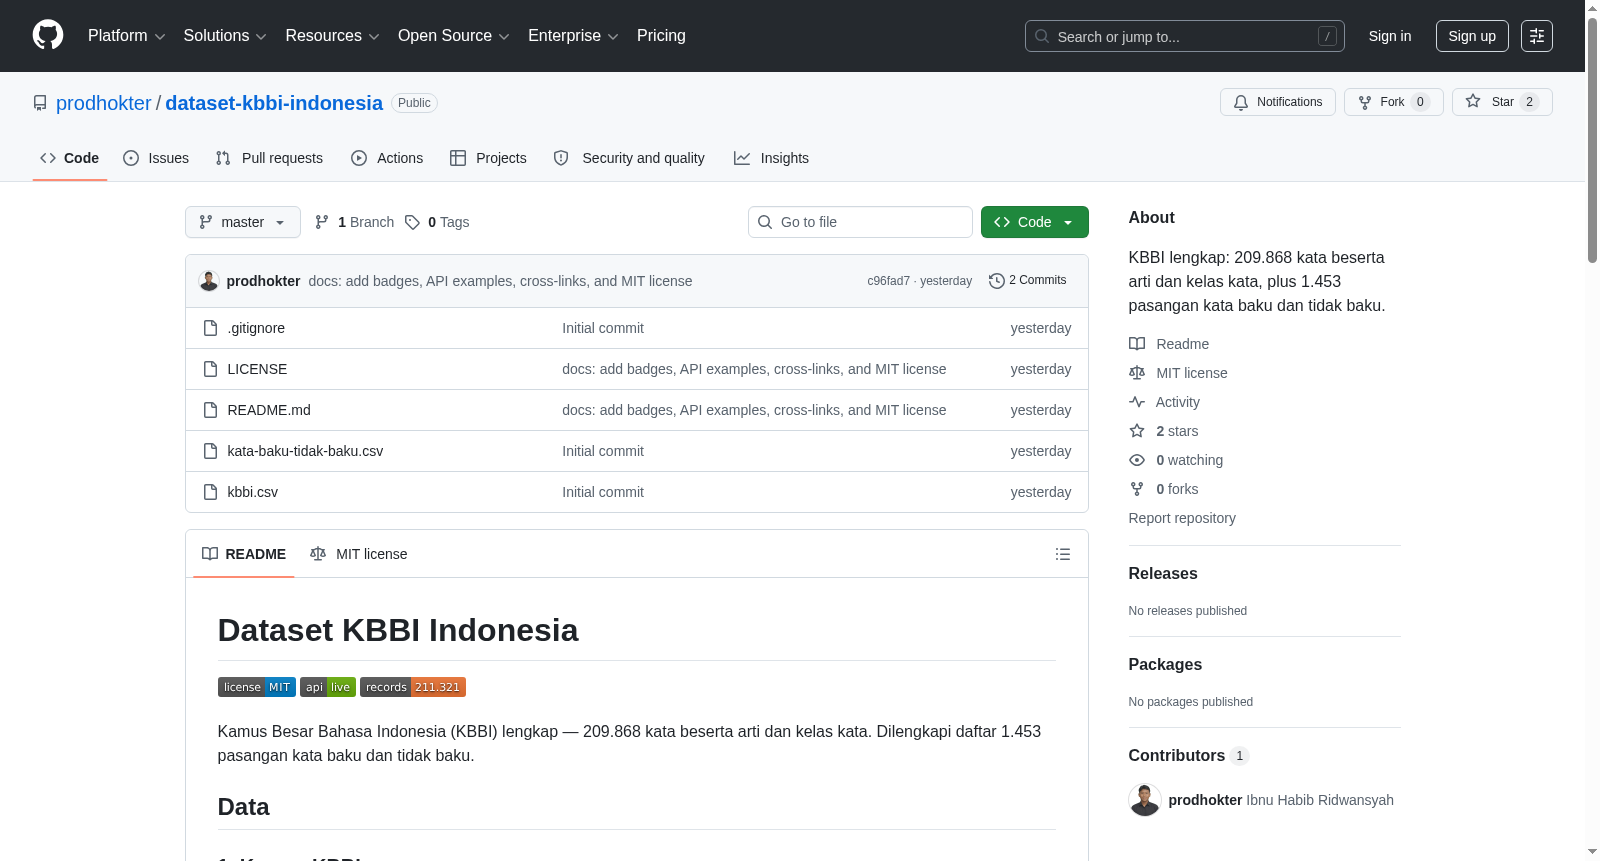Click the scale icon beside MIT license in About
1600x861 pixels.
(1137, 373)
